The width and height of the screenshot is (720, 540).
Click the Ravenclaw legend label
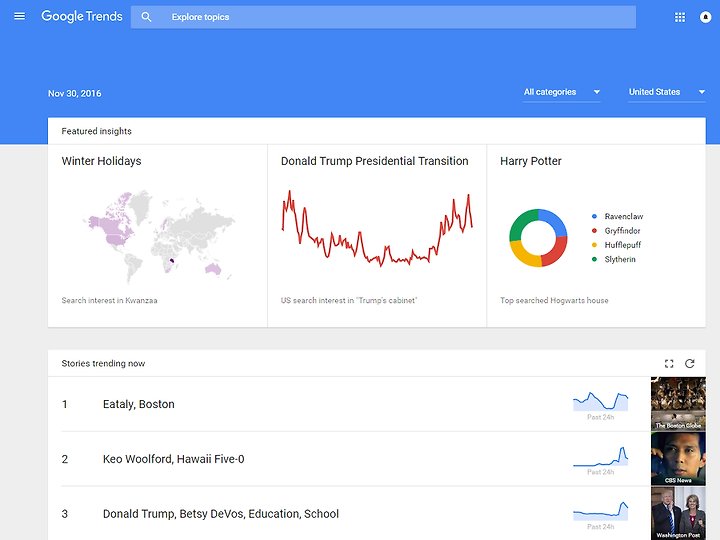(x=624, y=216)
